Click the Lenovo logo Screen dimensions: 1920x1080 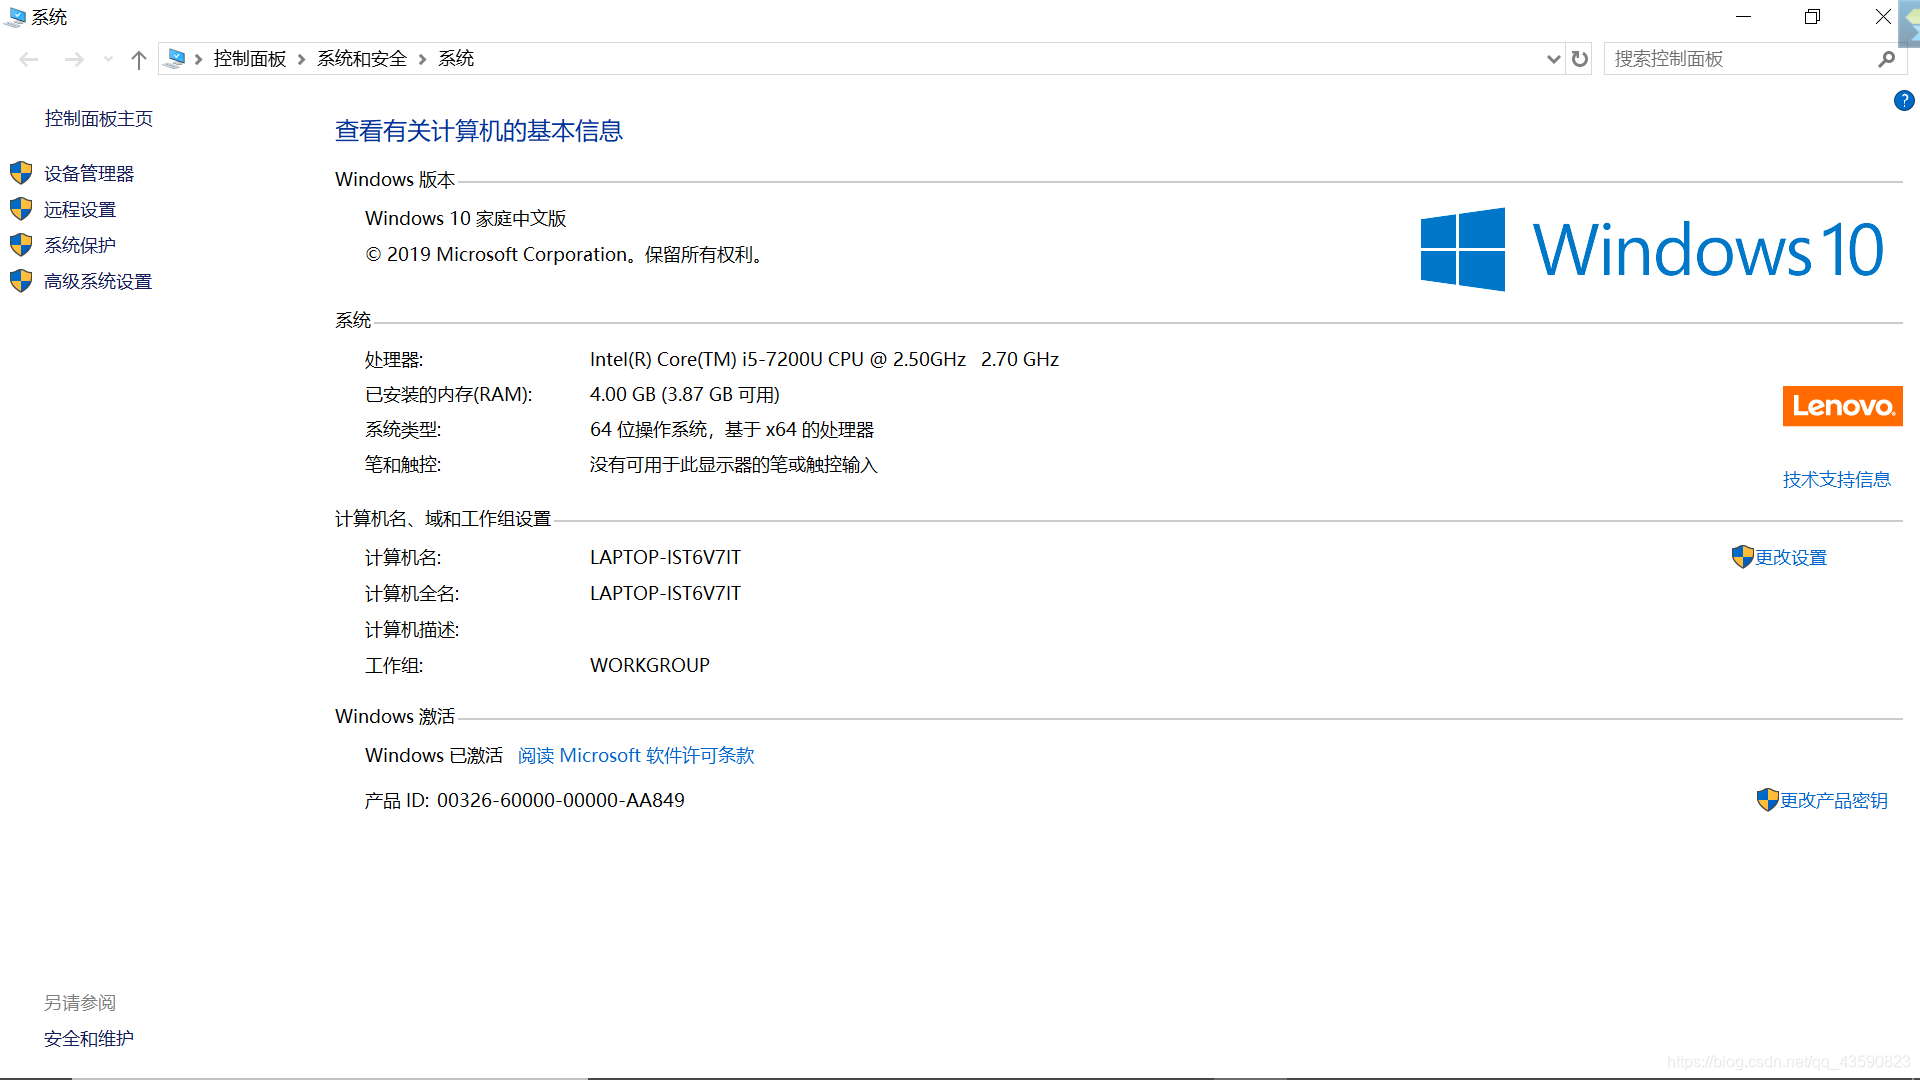(1842, 406)
